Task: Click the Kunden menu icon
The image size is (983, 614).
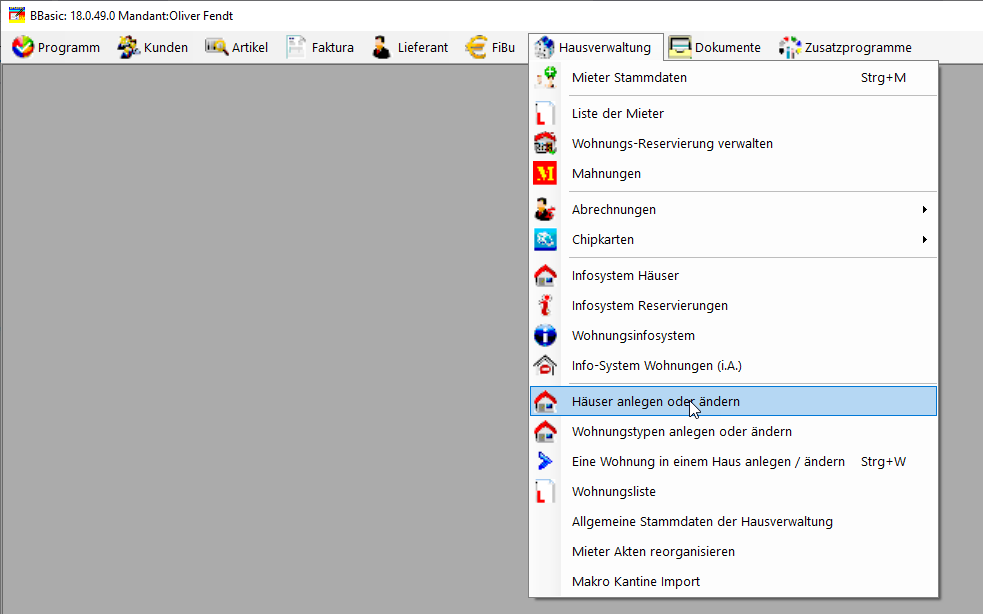Action: click(129, 47)
